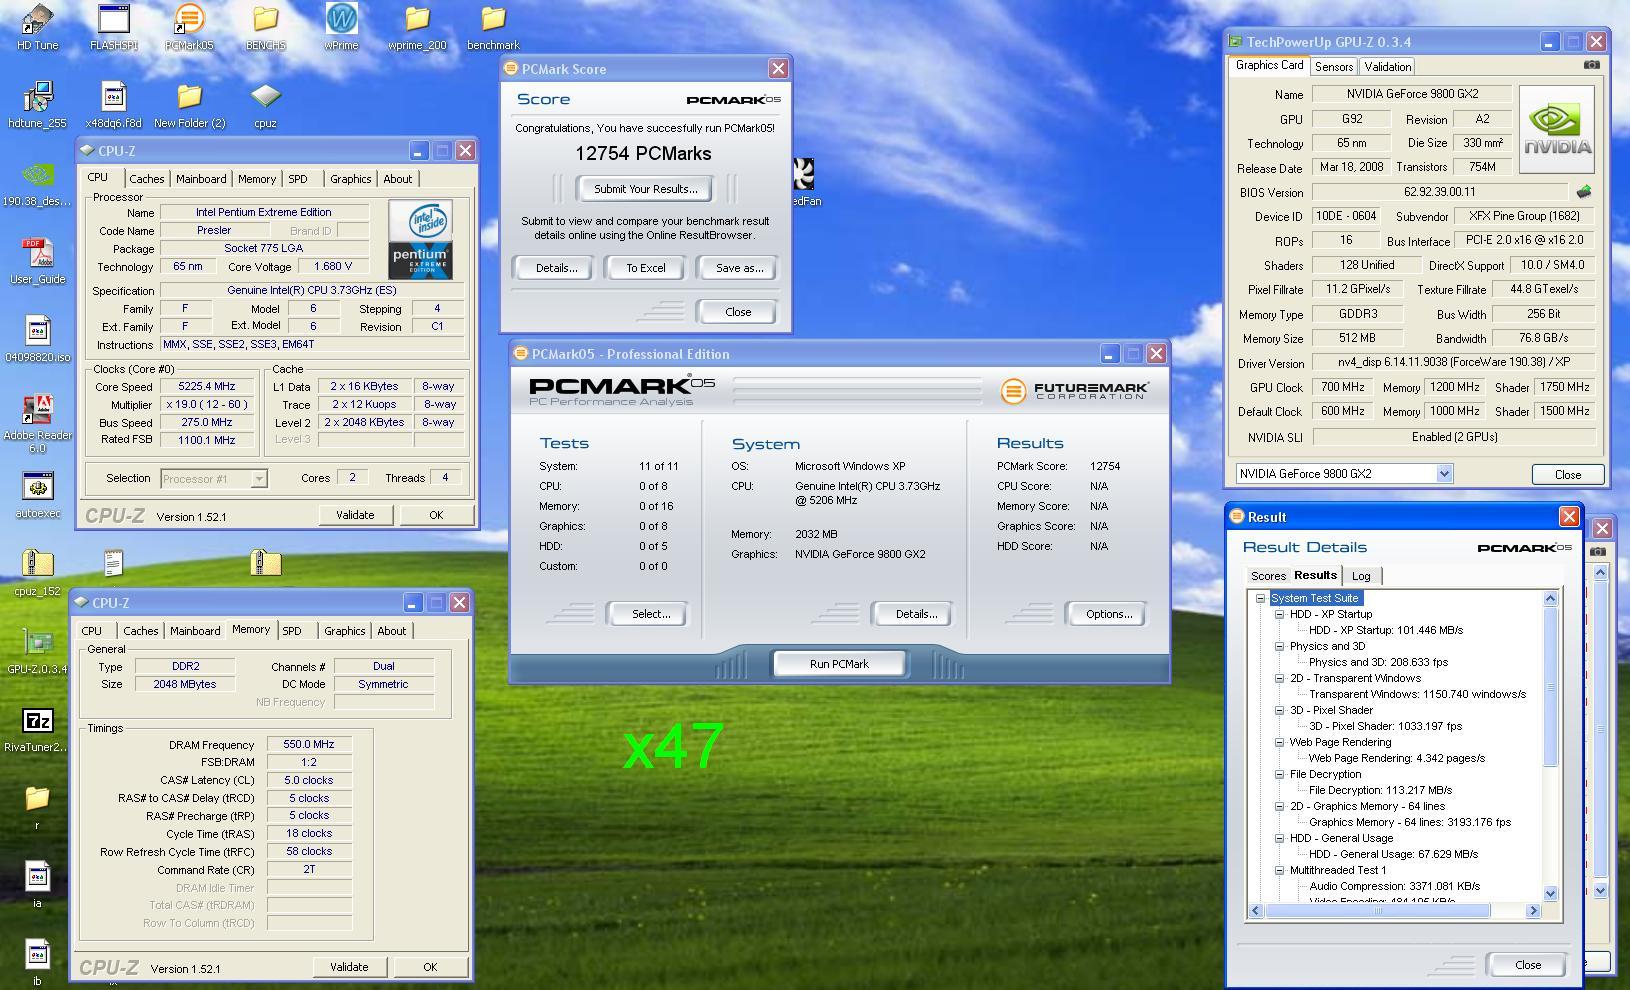Click Submit Your Results button
Viewport: 1630px width, 990px height.
[645, 189]
